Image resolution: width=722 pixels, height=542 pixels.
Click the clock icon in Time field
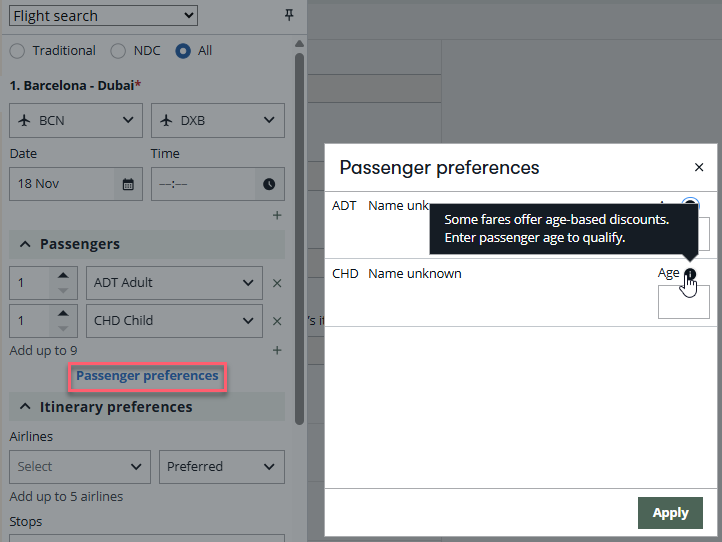(x=269, y=184)
